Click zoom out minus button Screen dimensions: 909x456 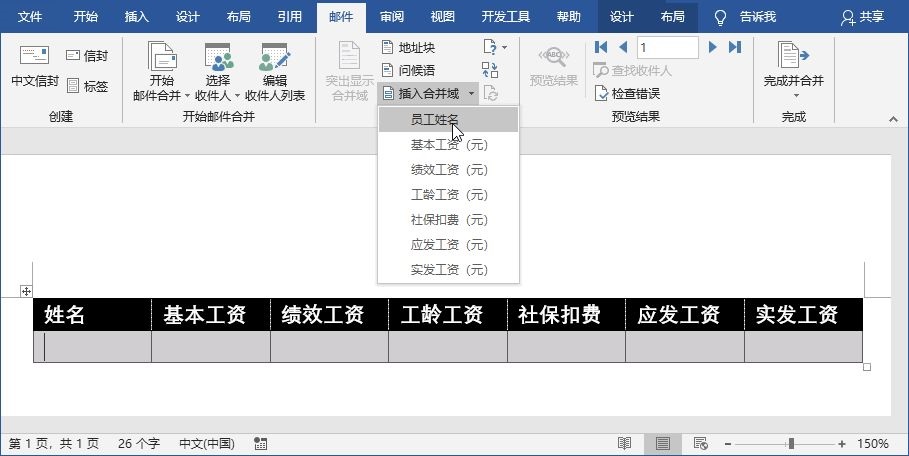pos(728,444)
